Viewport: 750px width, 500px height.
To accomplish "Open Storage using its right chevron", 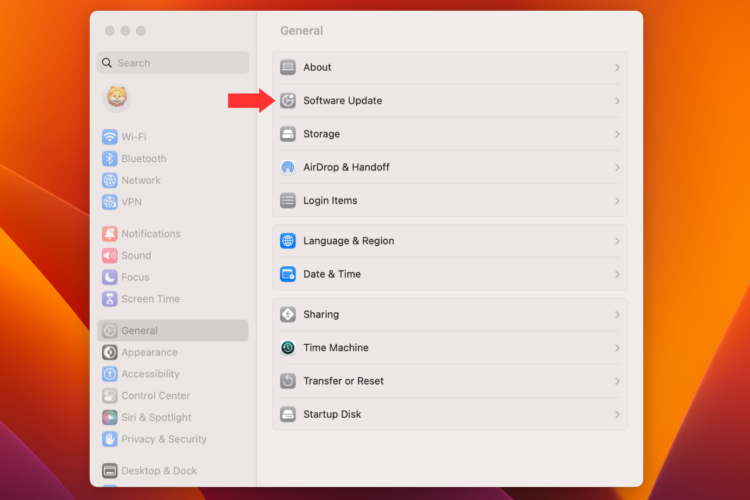I will 617,134.
